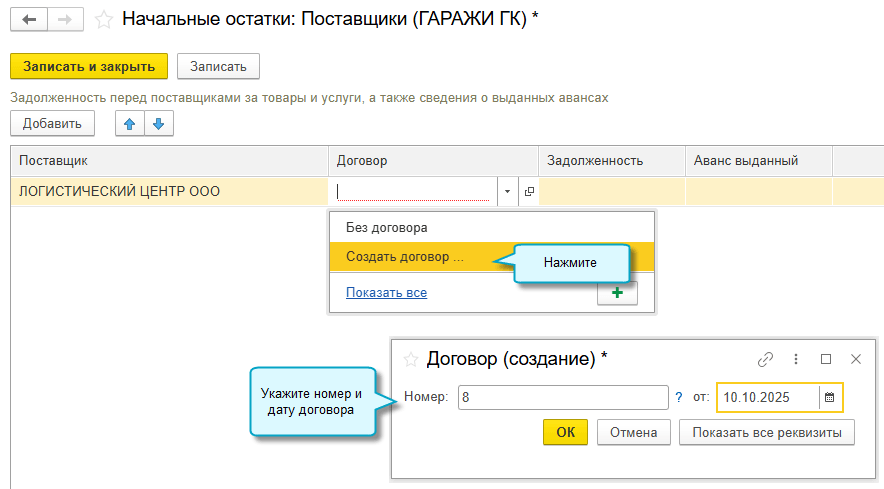The image size is (884, 489).
Task: Select 'Без договора' from the list
Action: coord(387,228)
